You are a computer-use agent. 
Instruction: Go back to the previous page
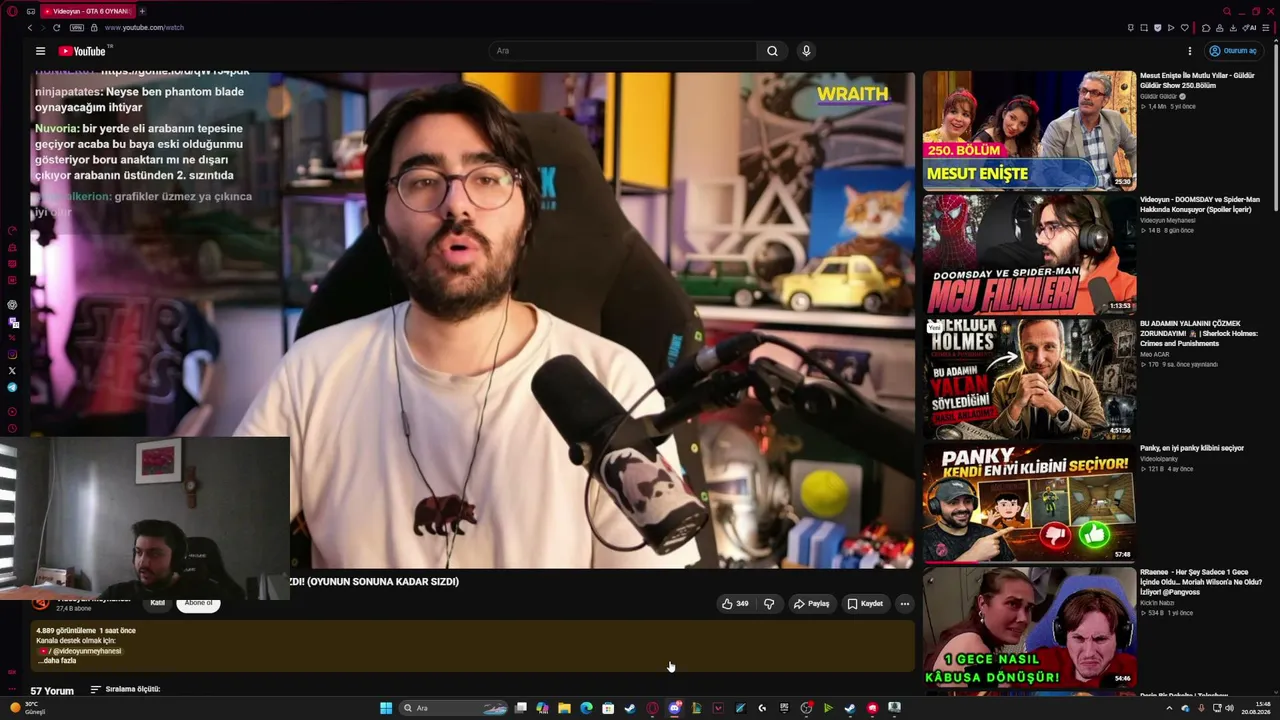coord(30,28)
